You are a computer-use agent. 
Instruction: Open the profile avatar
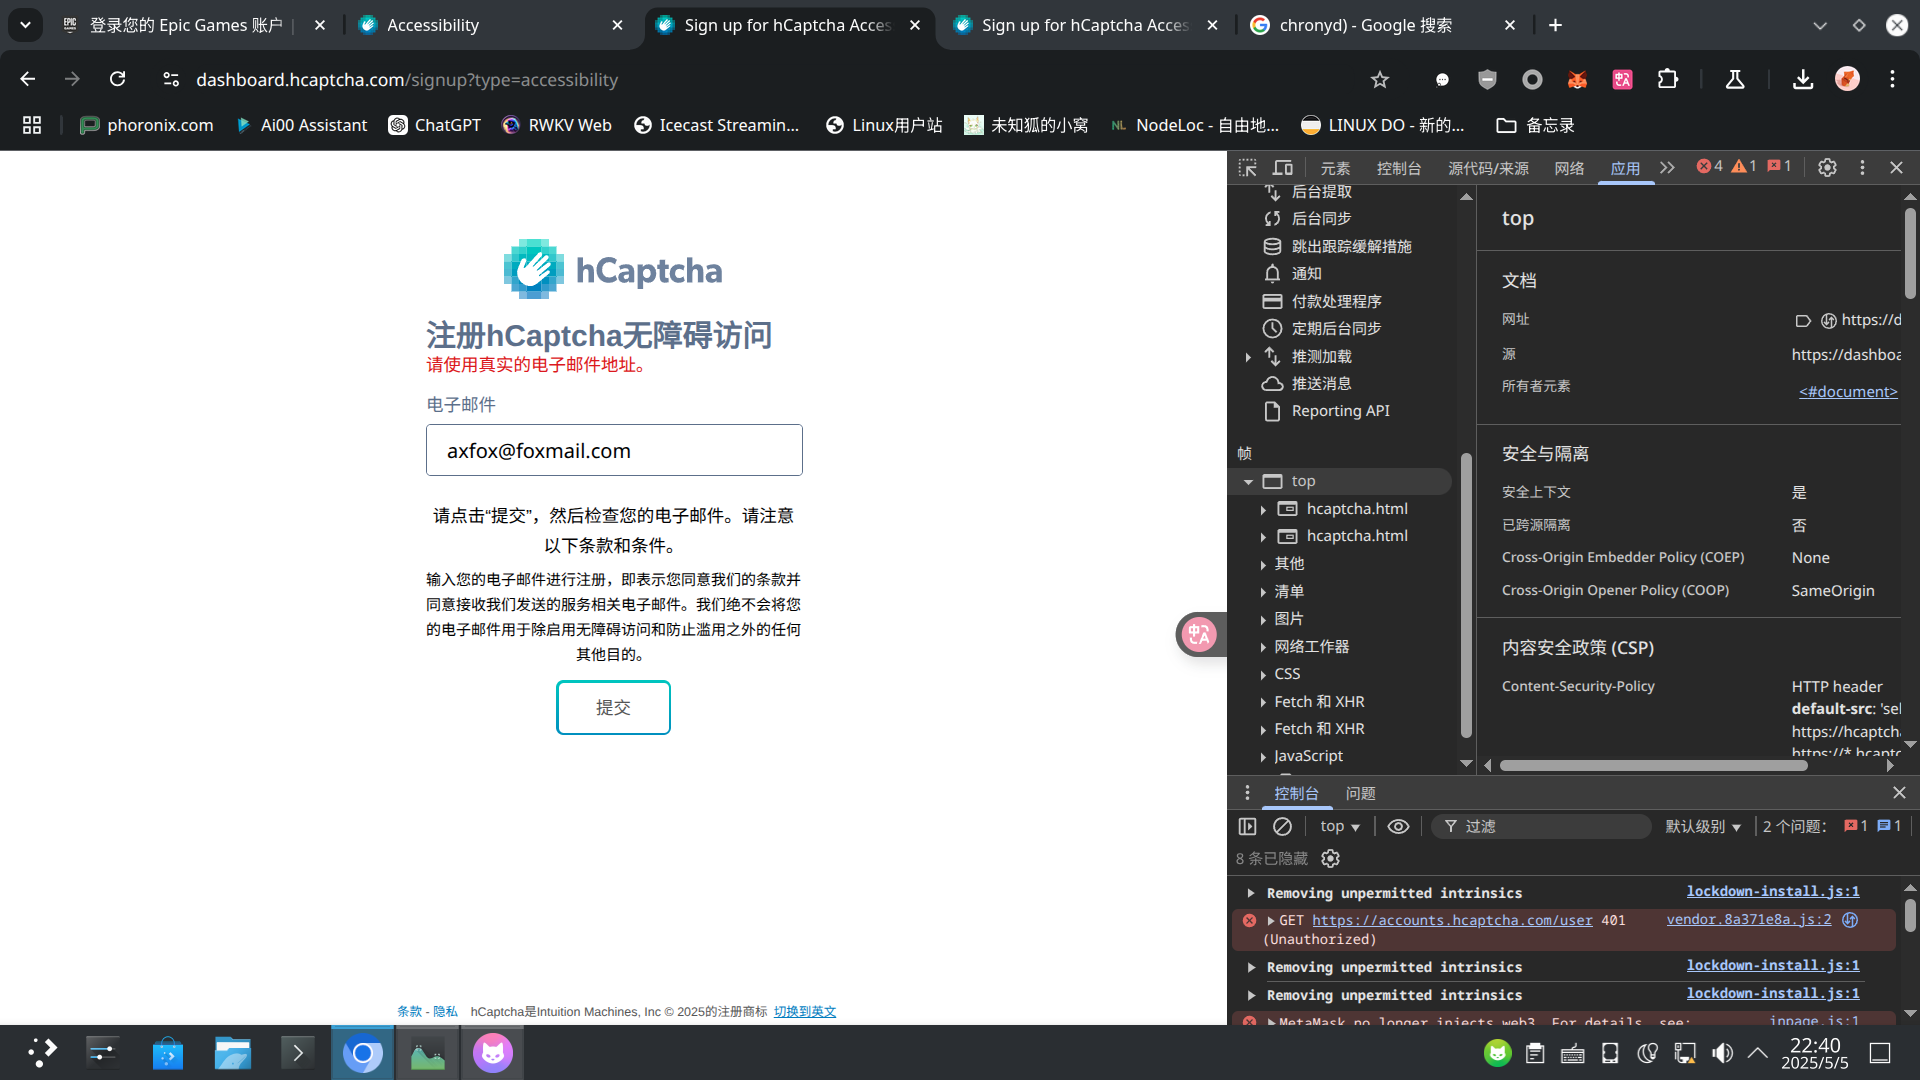point(1847,79)
